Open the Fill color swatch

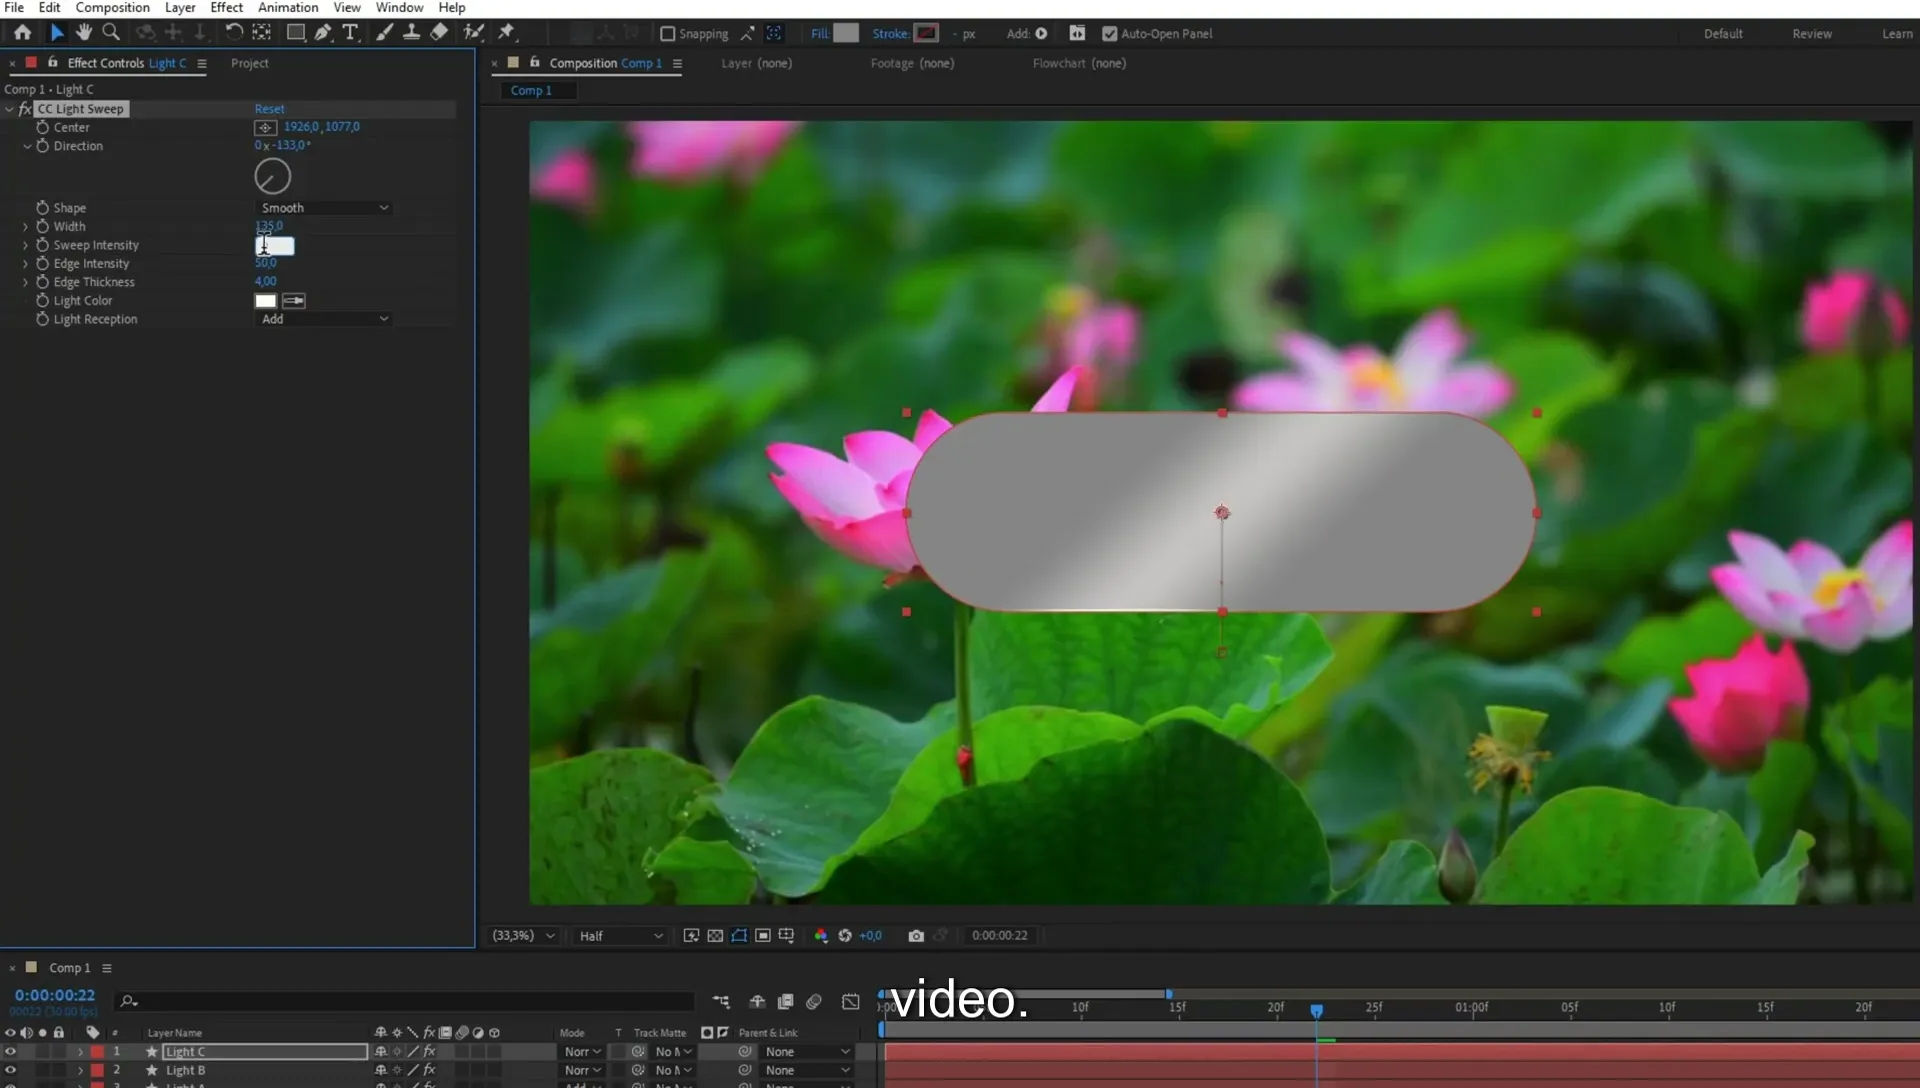(846, 33)
